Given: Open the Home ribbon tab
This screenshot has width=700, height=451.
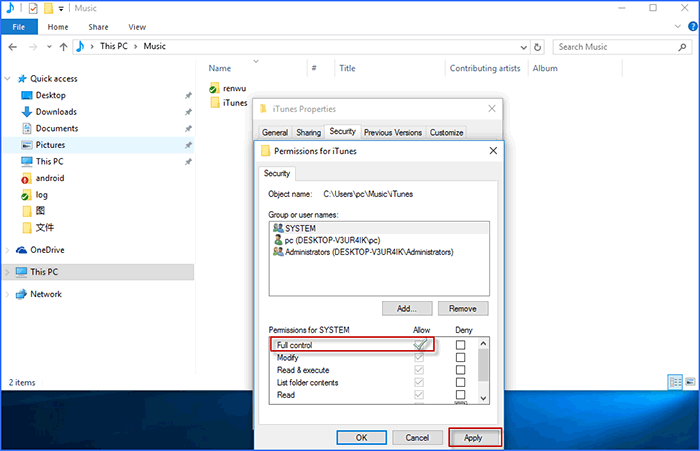Looking at the screenshot, I should click(x=58, y=27).
